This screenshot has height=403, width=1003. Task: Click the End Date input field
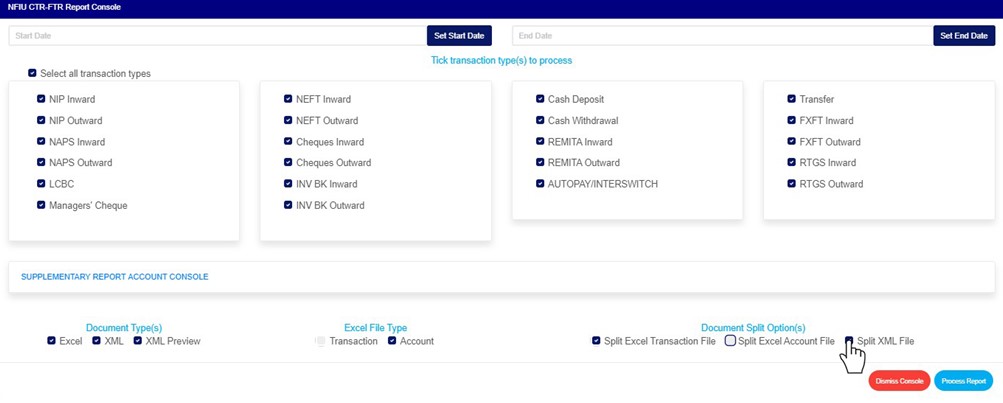[x=722, y=36]
